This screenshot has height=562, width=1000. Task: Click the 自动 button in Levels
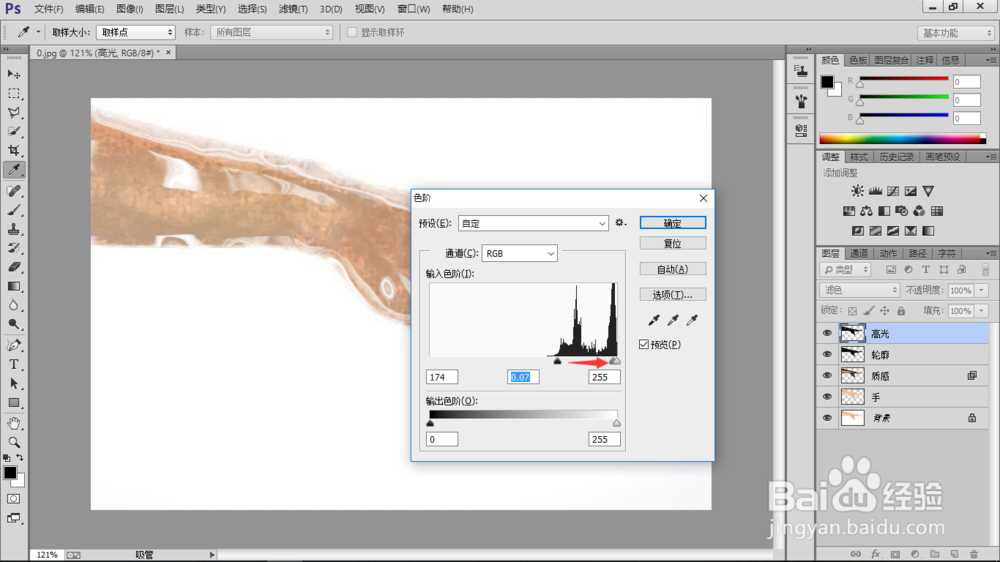[673, 269]
